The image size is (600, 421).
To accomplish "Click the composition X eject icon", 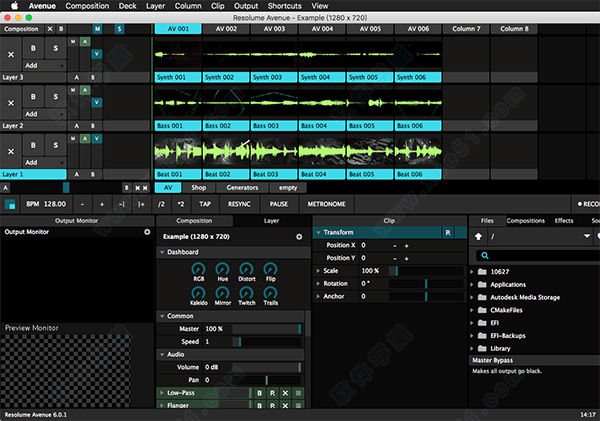I will pyautogui.click(x=50, y=29).
